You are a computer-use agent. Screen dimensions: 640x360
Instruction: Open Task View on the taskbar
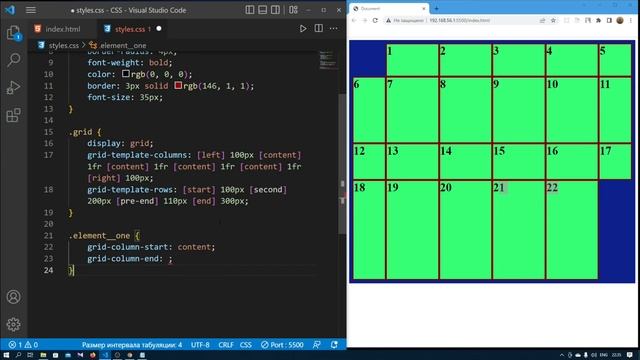[x=30, y=355]
